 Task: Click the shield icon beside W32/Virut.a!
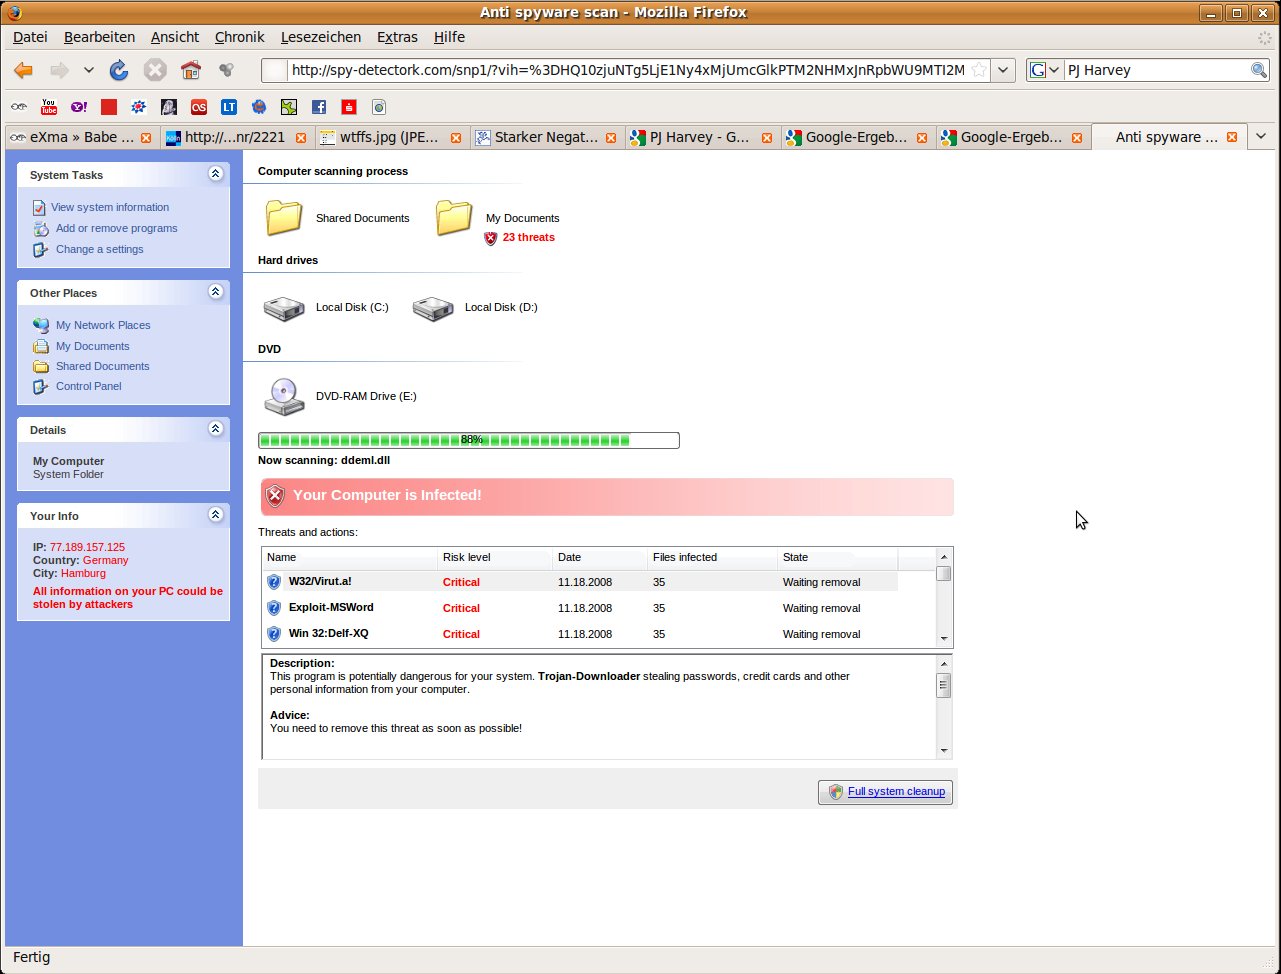(x=274, y=581)
